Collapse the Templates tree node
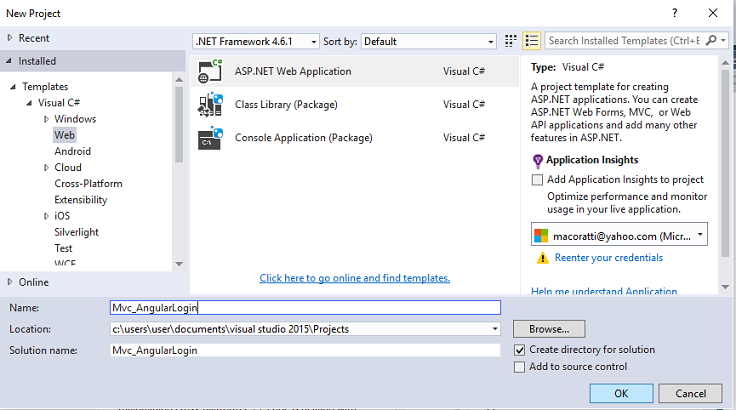 coord(13,86)
